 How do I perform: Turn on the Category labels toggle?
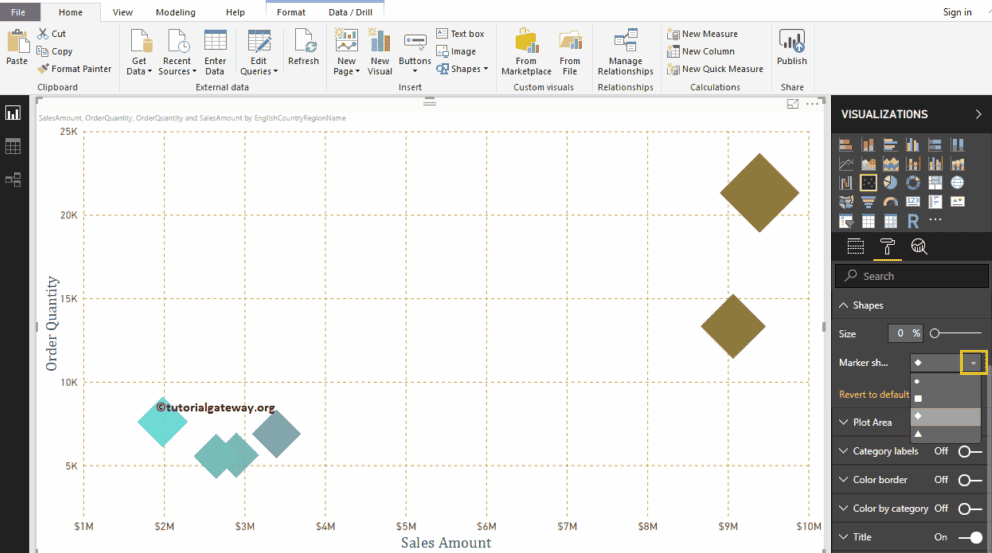click(969, 451)
